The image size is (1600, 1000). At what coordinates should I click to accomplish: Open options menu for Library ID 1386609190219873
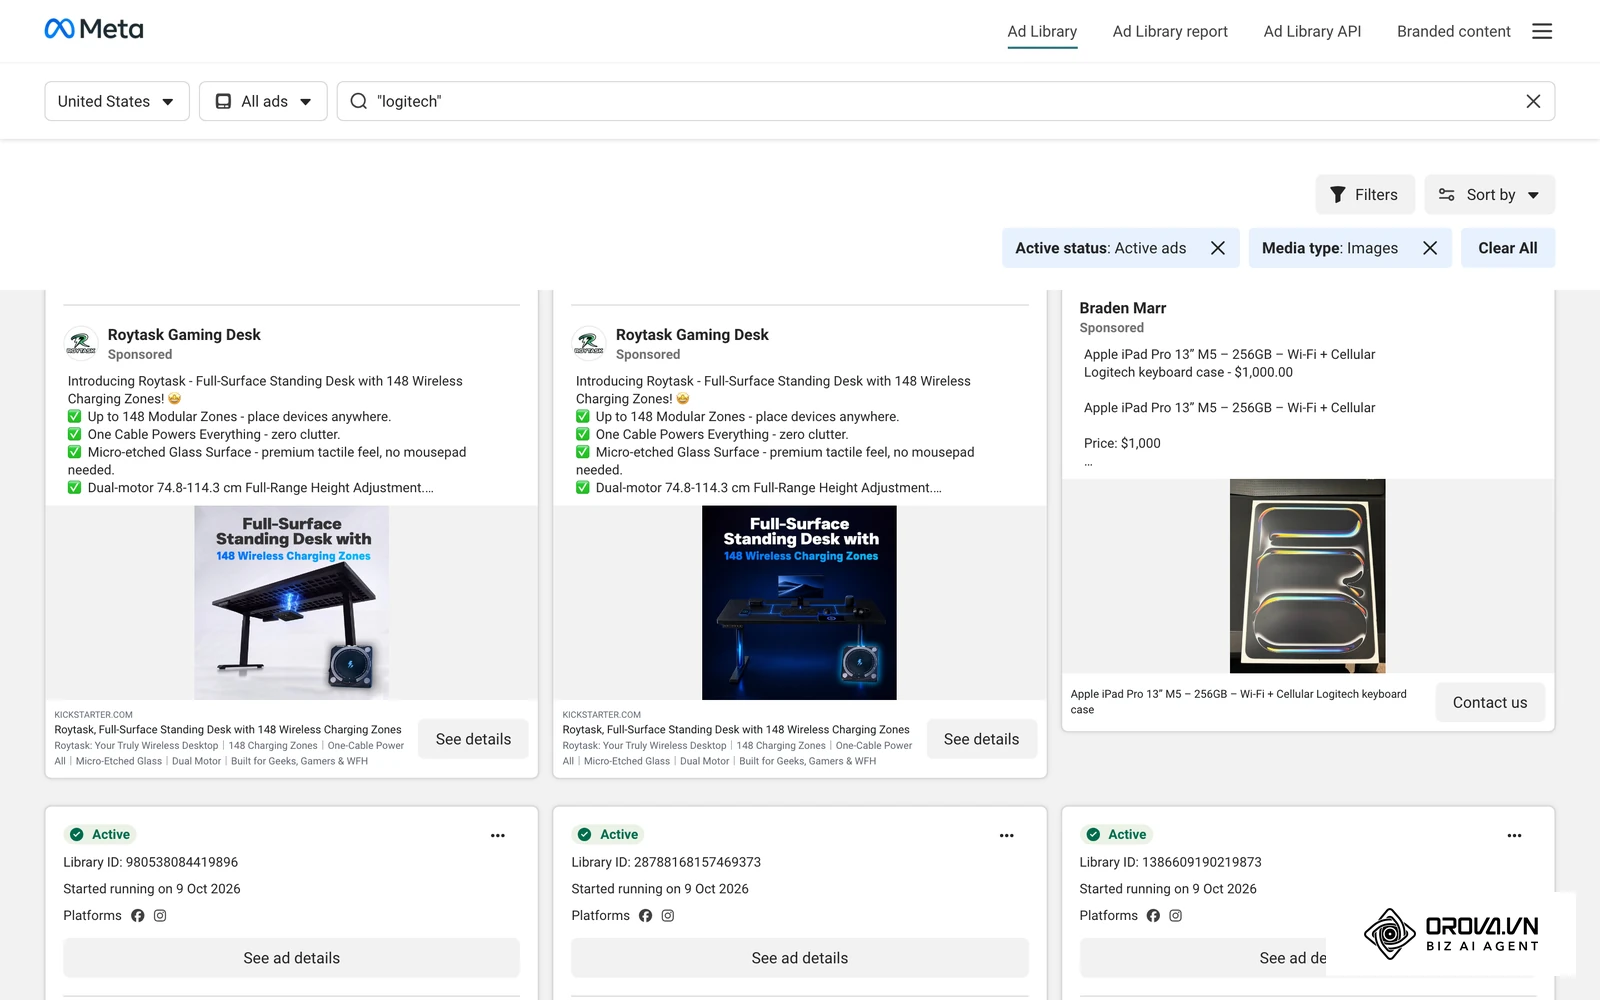pos(1514,835)
